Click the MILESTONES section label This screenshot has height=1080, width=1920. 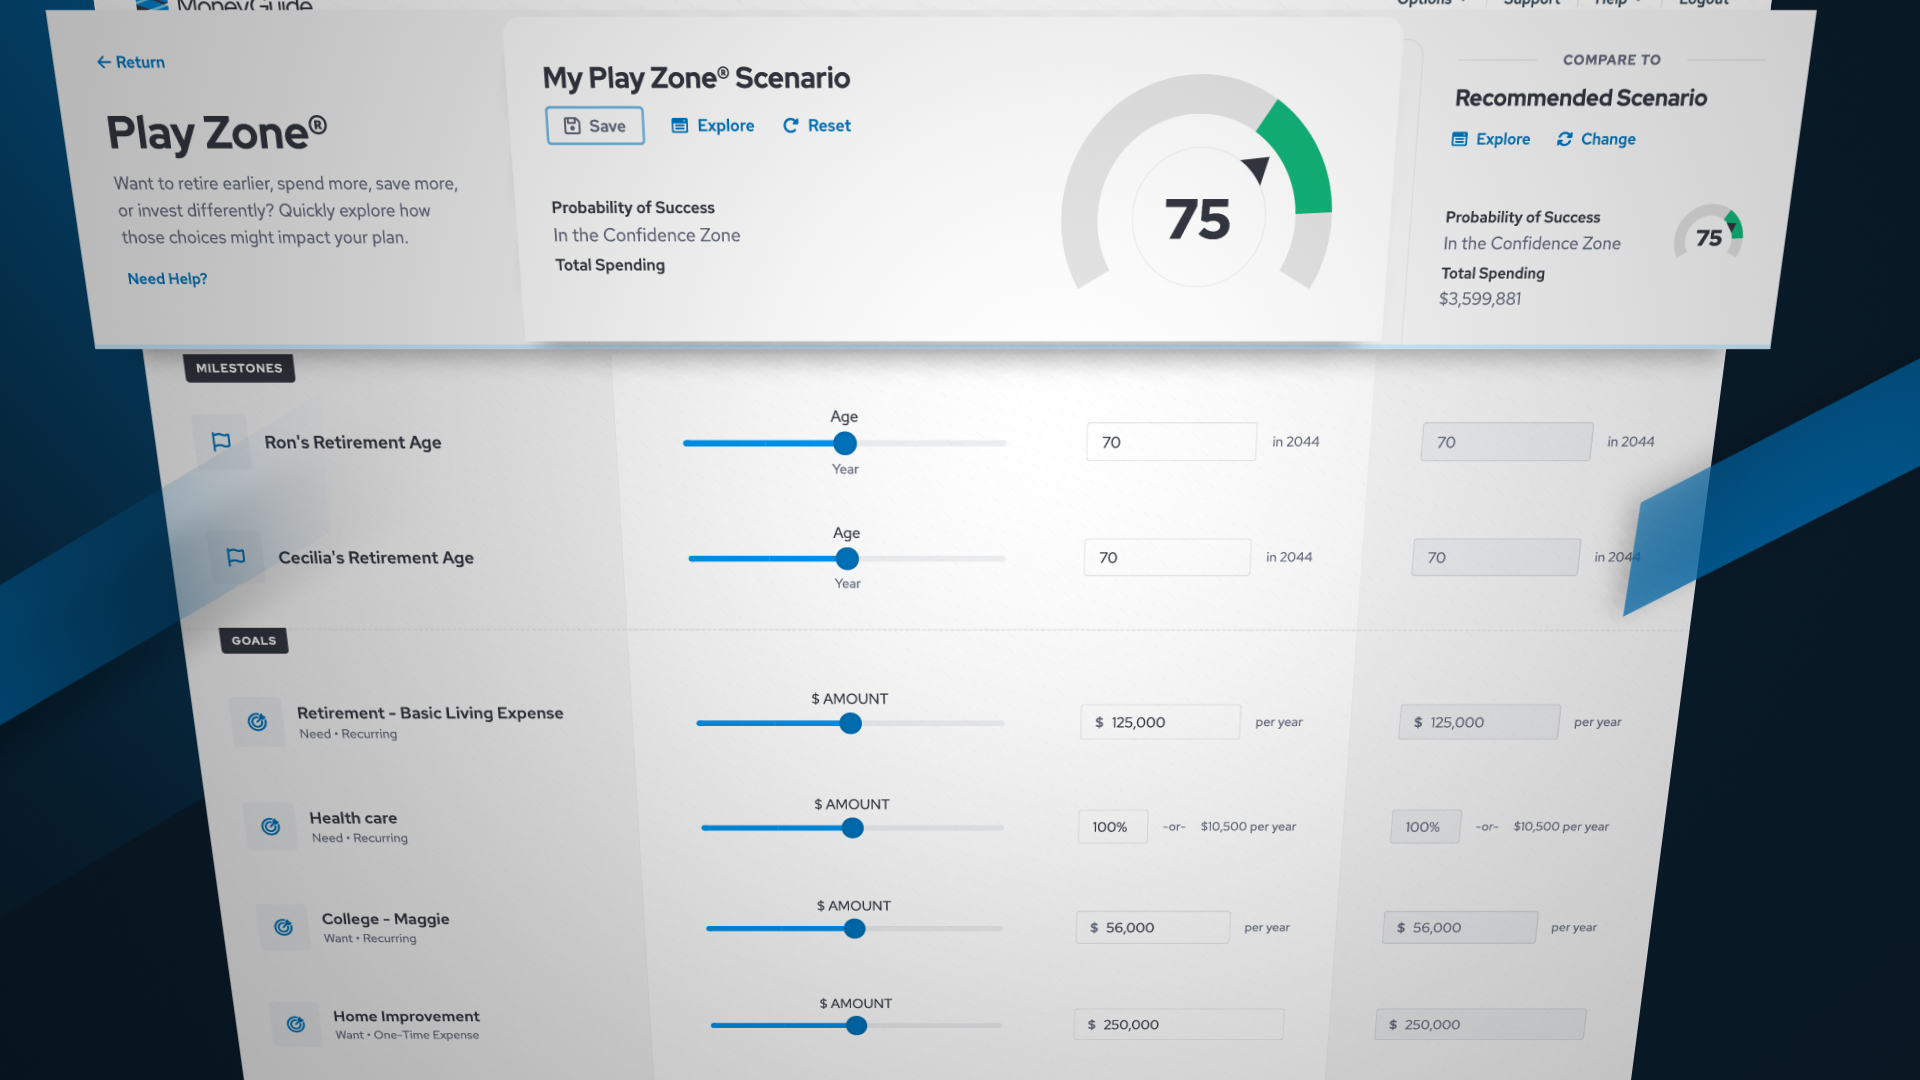[239, 368]
